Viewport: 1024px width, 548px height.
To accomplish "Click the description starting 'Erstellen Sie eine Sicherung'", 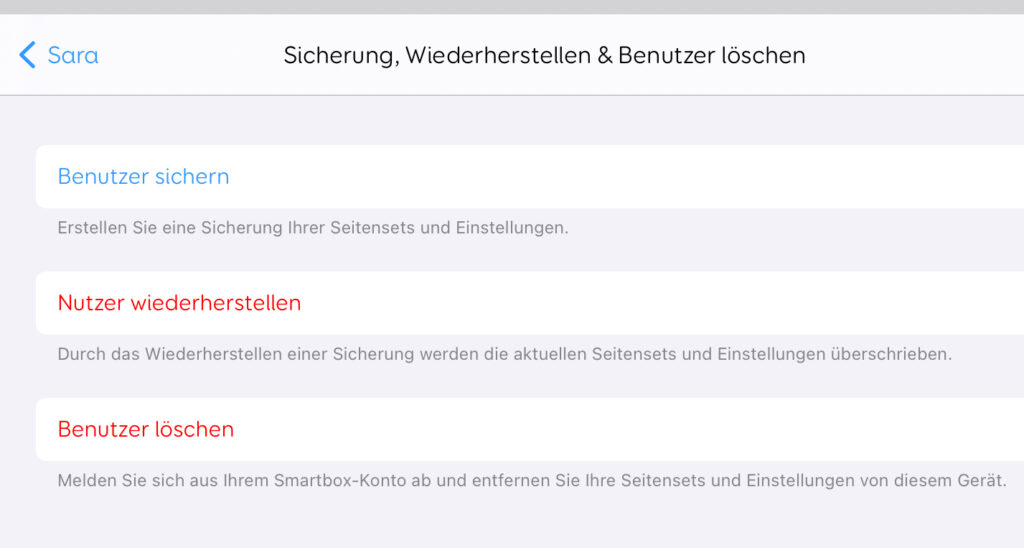I will click(x=312, y=228).
